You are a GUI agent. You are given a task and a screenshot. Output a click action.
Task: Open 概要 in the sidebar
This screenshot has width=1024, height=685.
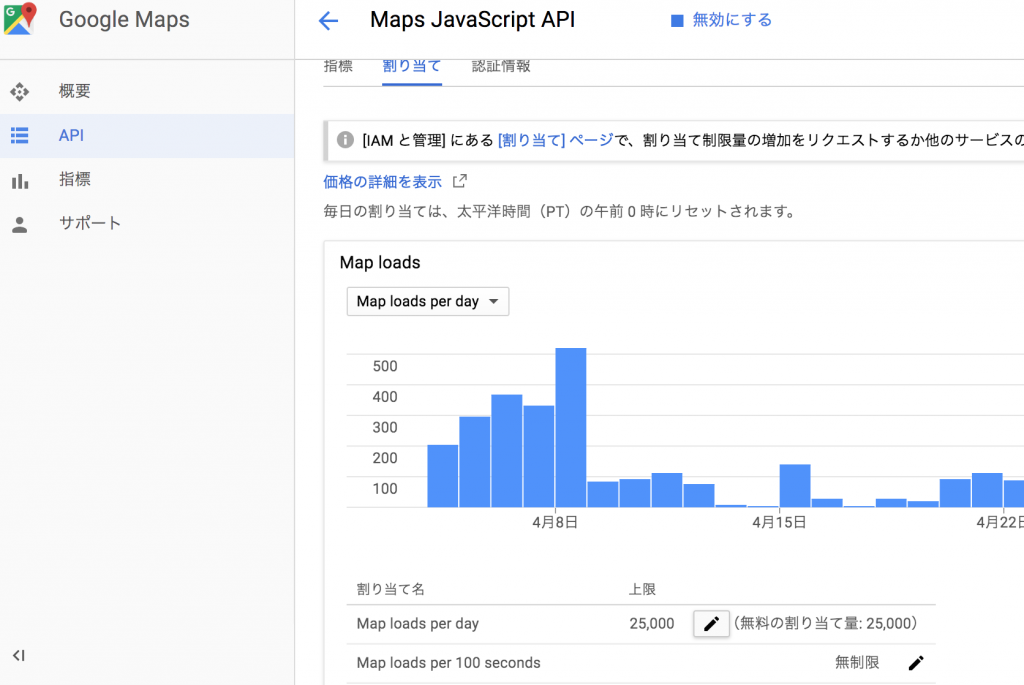(x=147, y=91)
